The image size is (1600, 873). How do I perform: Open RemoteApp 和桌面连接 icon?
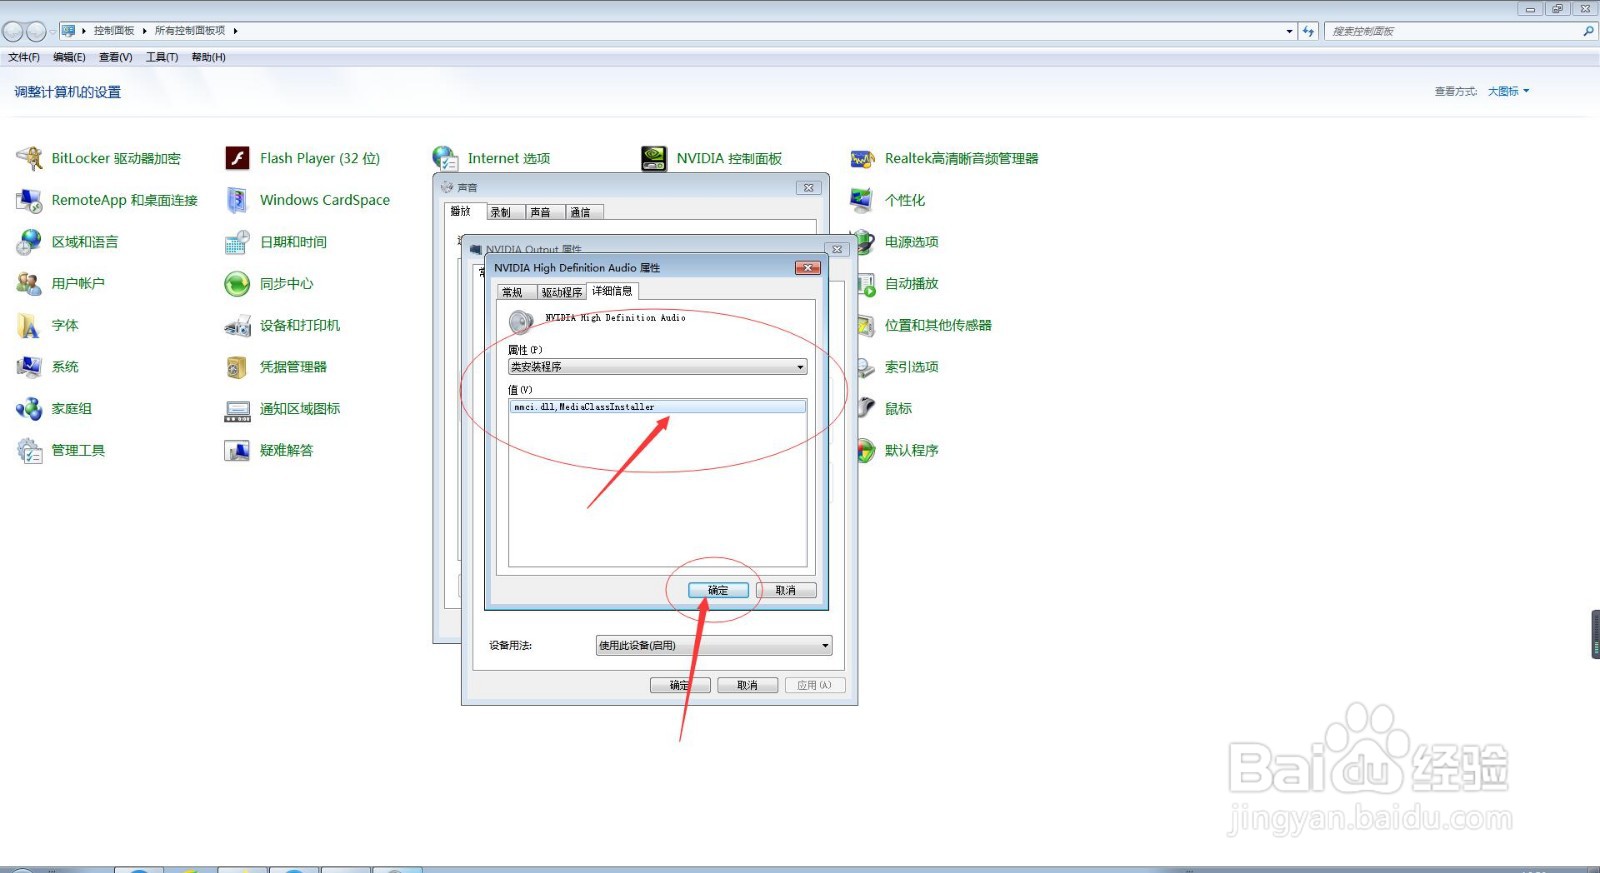pyautogui.click(x=29, y=200)
